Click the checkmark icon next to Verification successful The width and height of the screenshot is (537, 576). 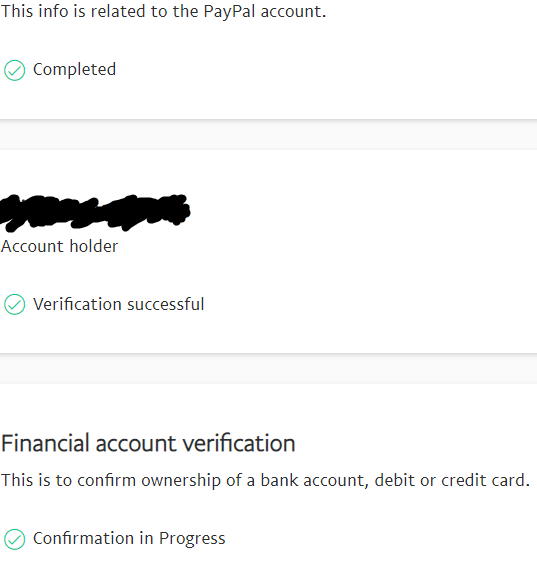14,304
